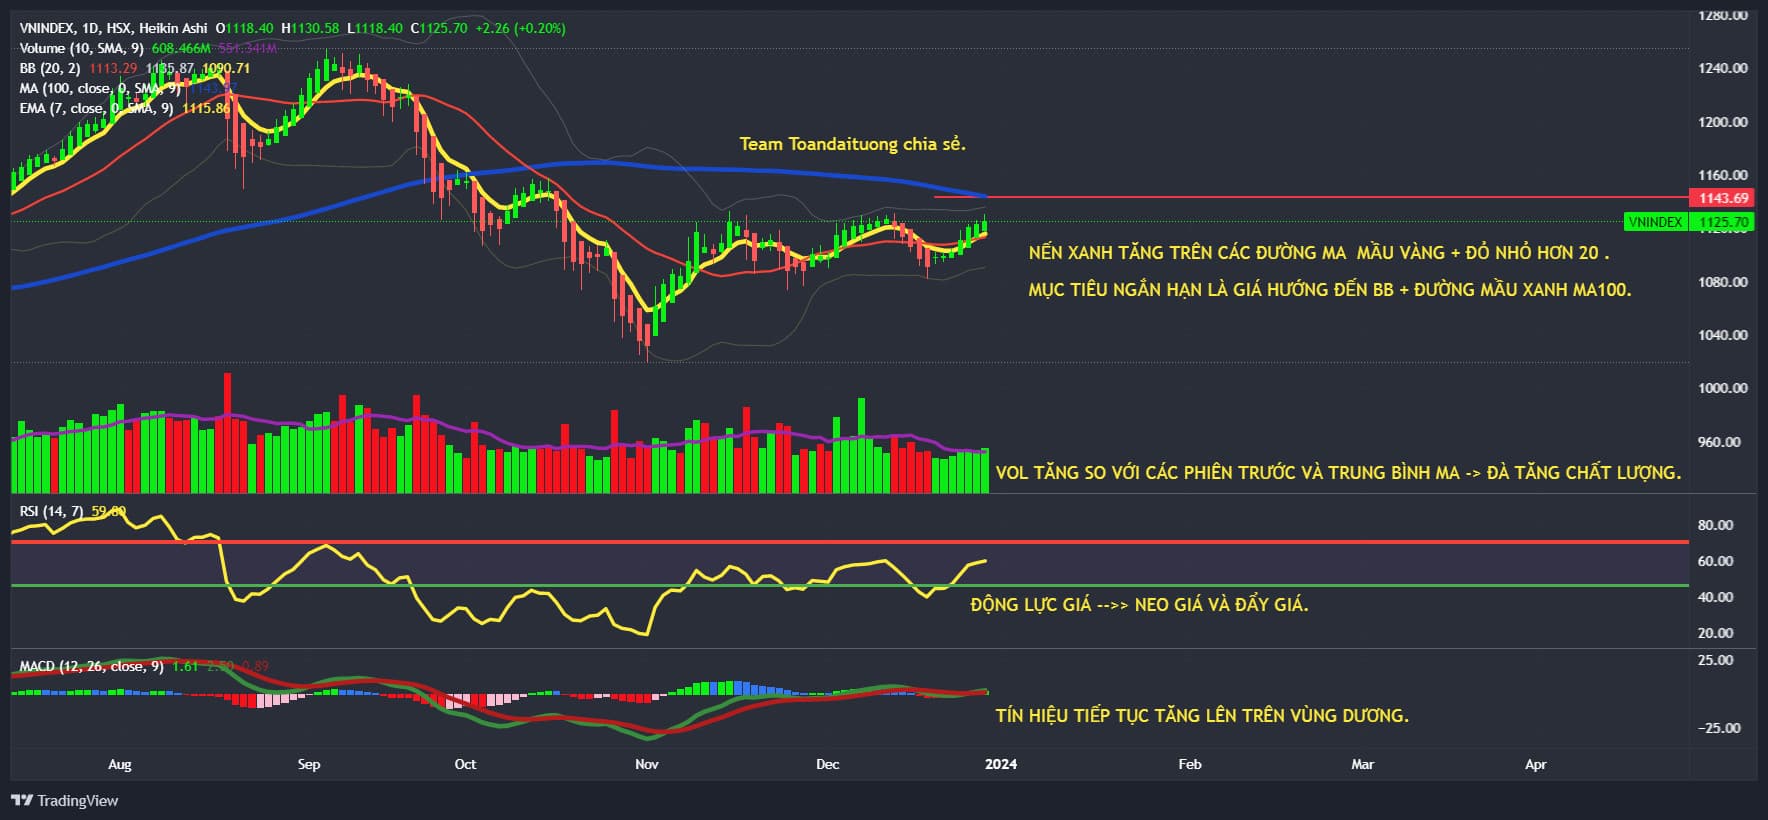The height and width of the screenshot is (820, 1768).
Task: Click the 'Team Toandaituong chia sẻ.' annotation
Action: click(853, 144)
